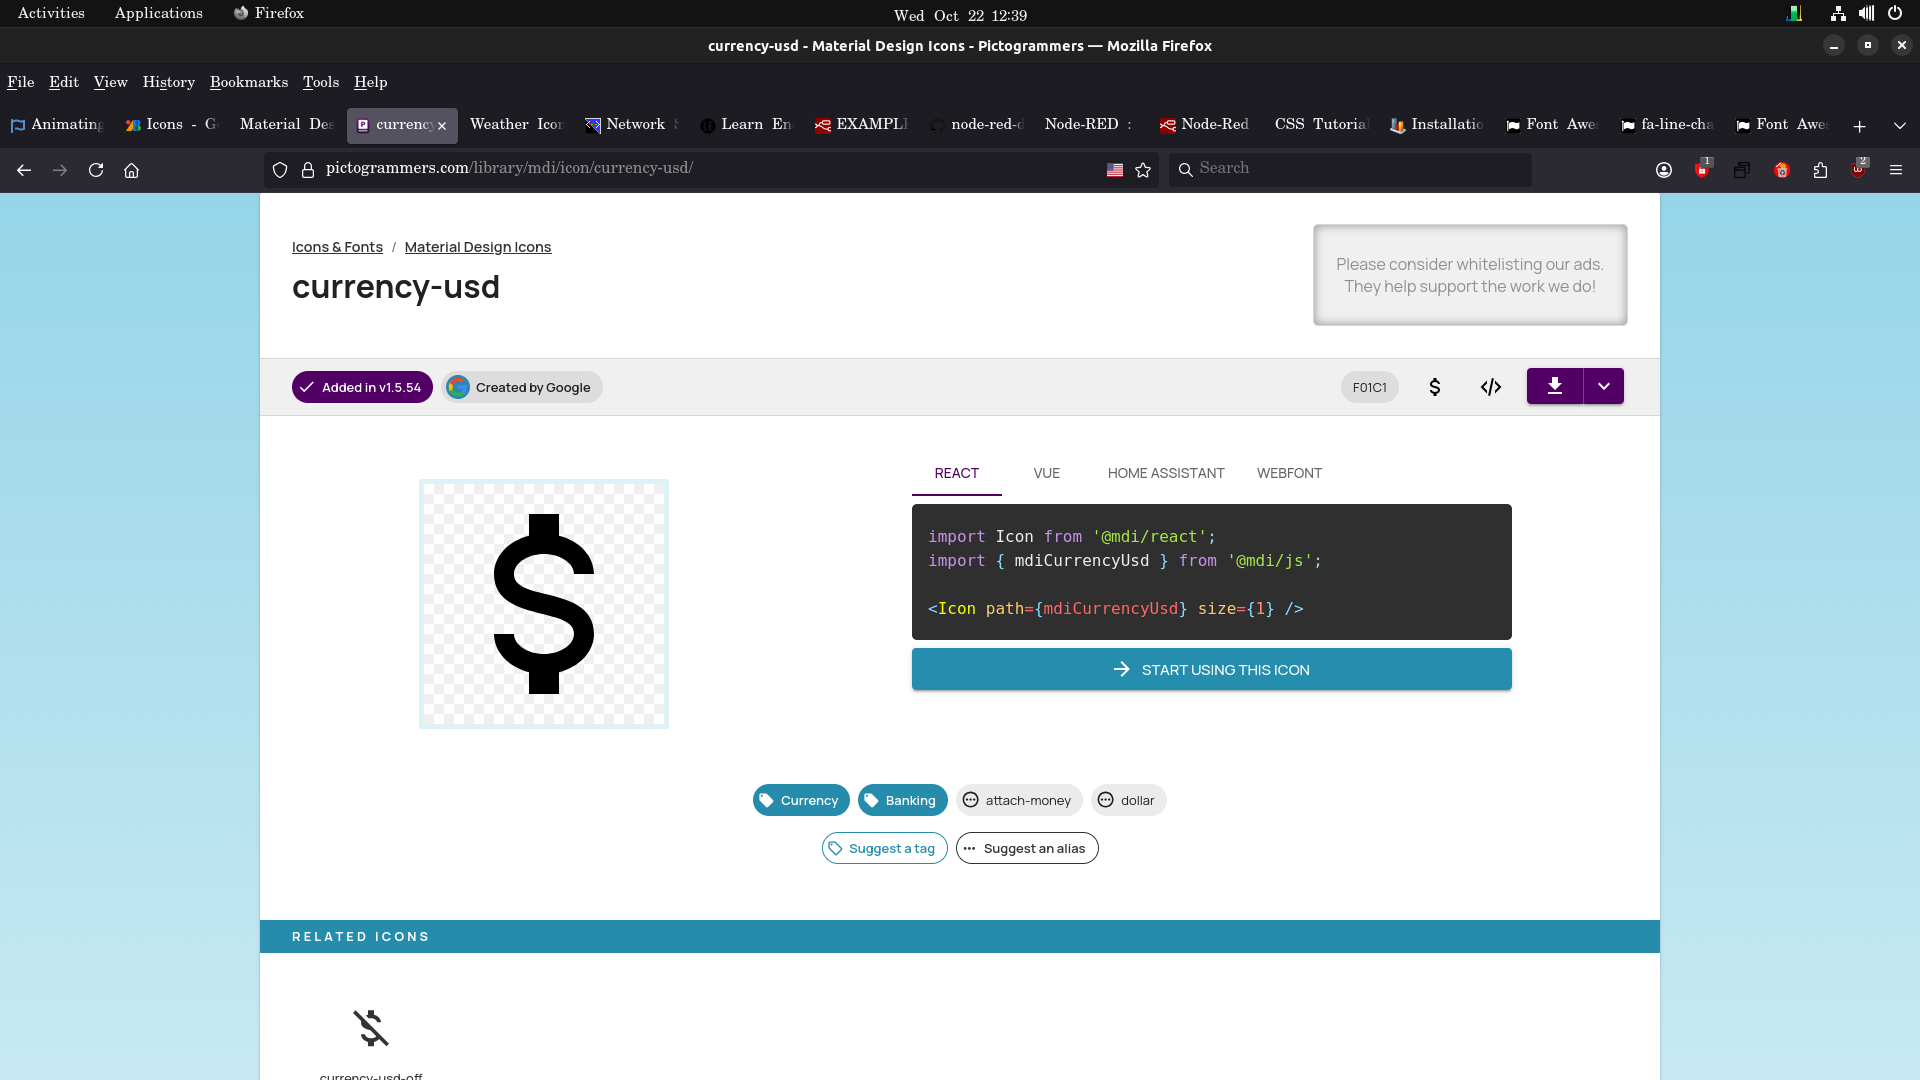Click the large dollar icon preview
The width and height of the screenshot is (1920, 1080).
pyautogui.click(x=543, y=604)
